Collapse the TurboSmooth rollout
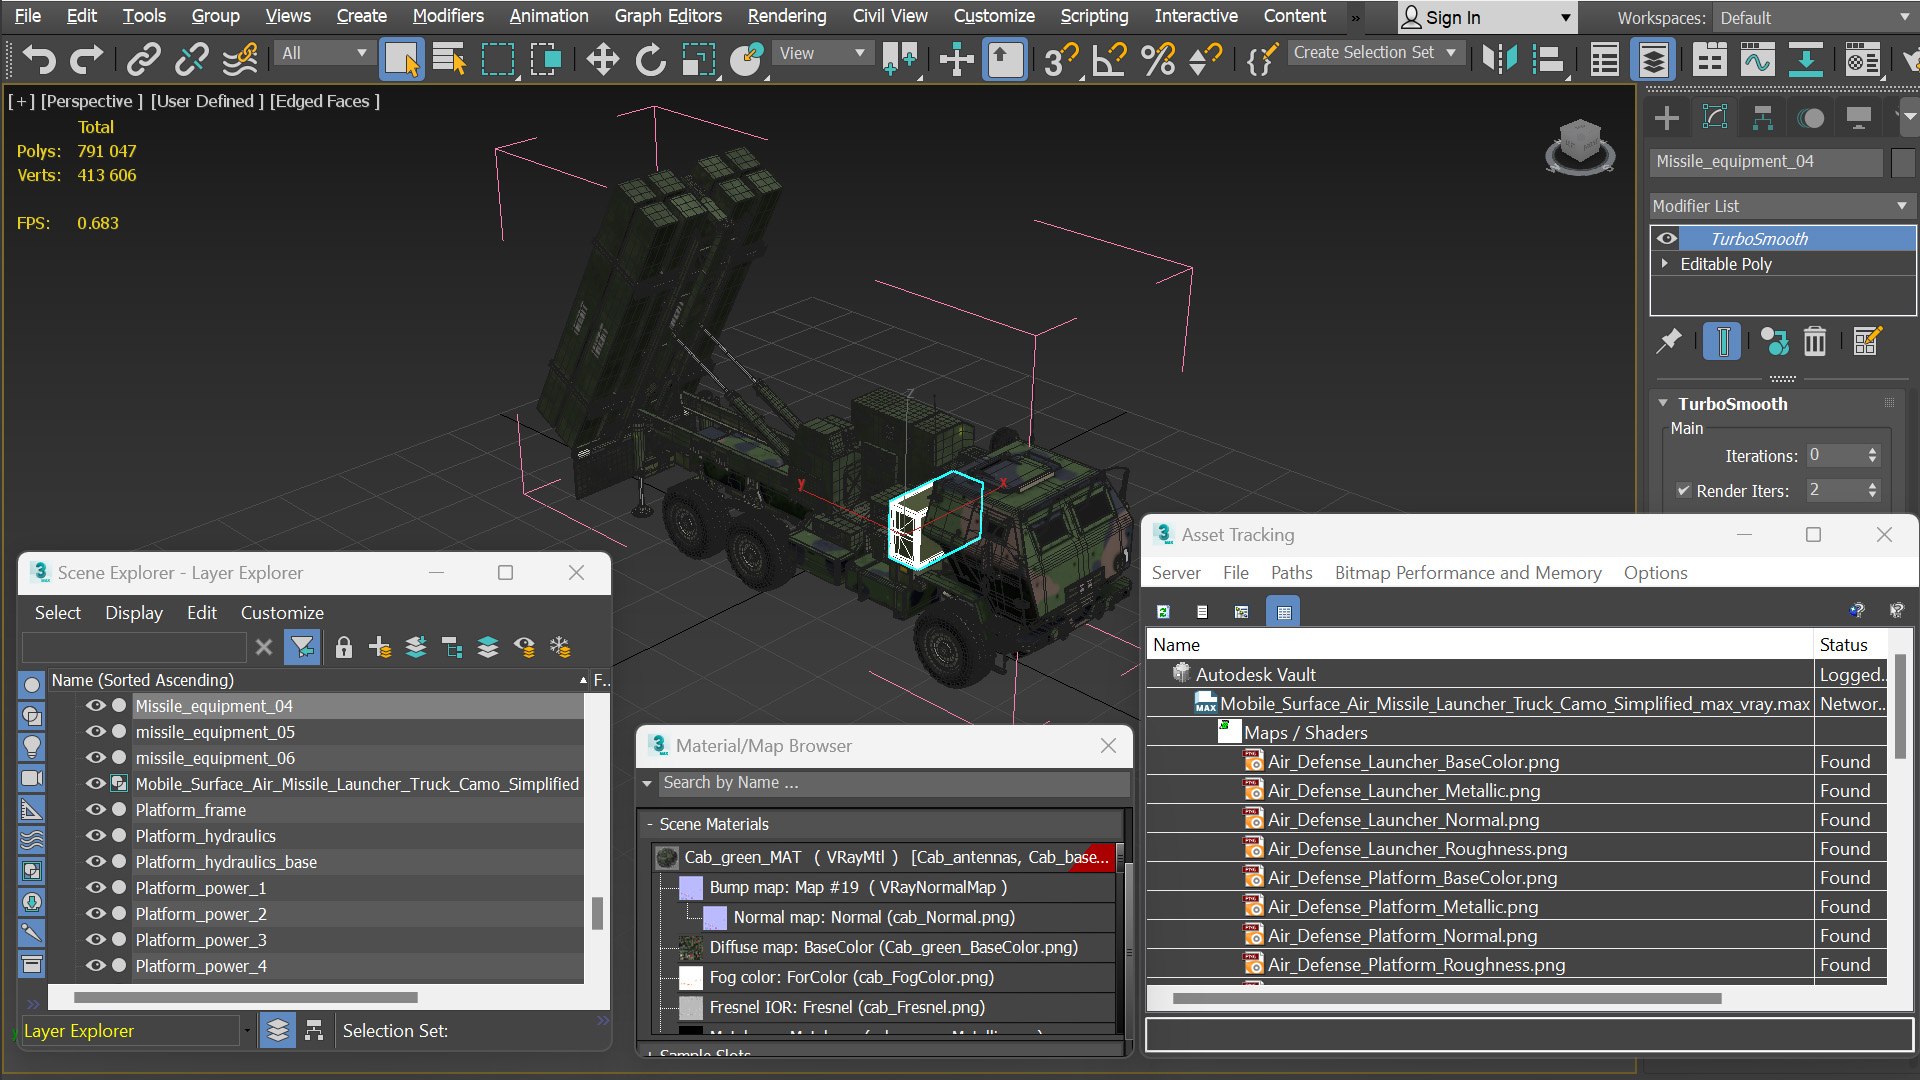 [1663, 404]
